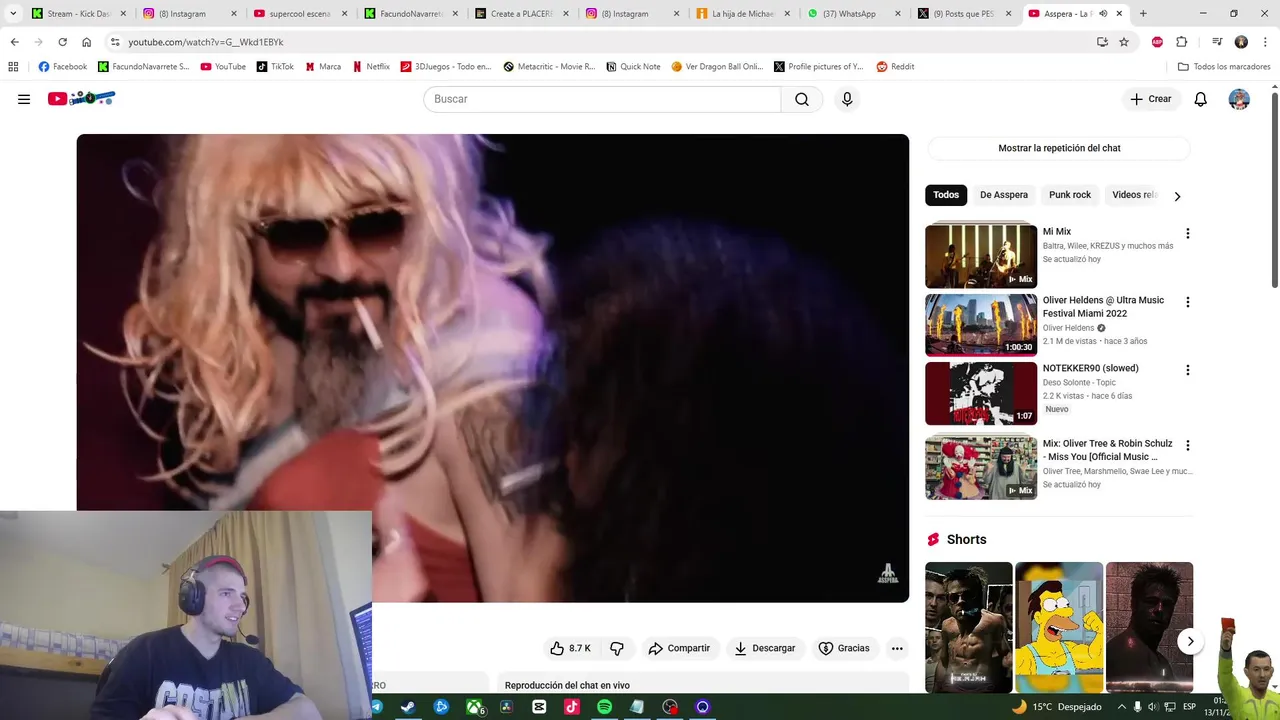Open options for Oliver Tree mix
1280x720 pixels.
click(1187, 445)
